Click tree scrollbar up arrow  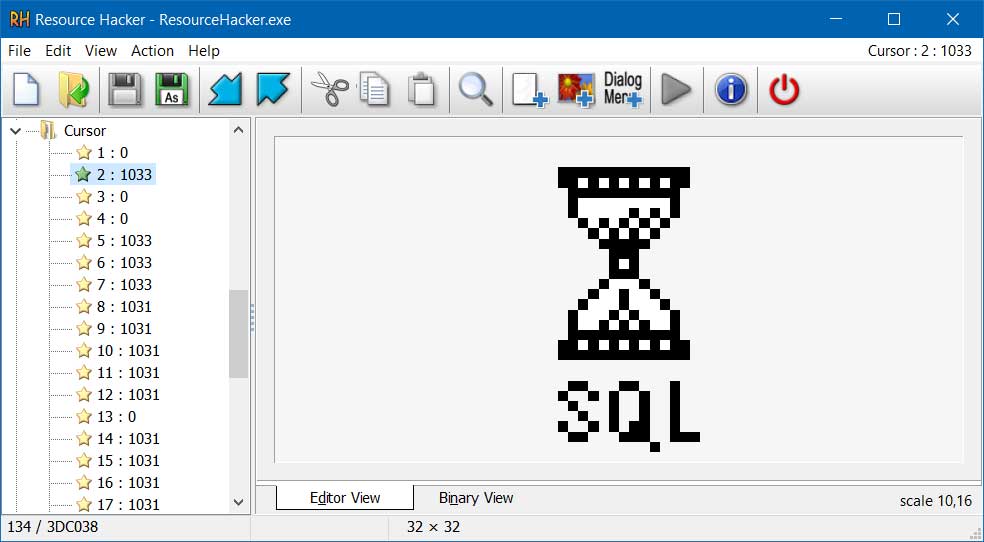pos(238,130)
